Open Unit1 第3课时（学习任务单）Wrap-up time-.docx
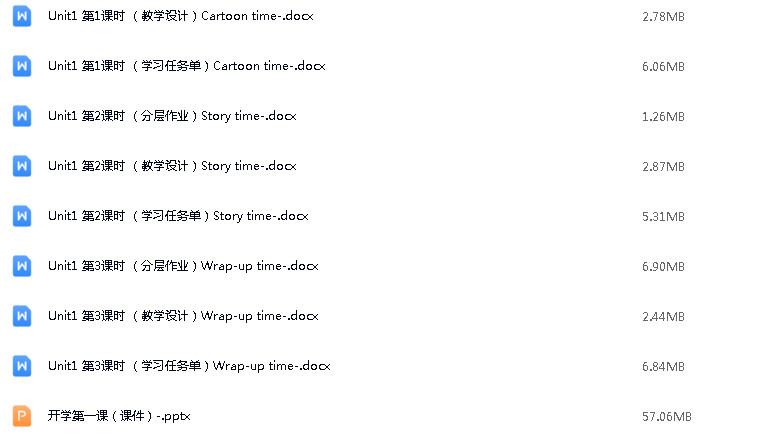Screen dimensions: 772x437 (189, 366)
